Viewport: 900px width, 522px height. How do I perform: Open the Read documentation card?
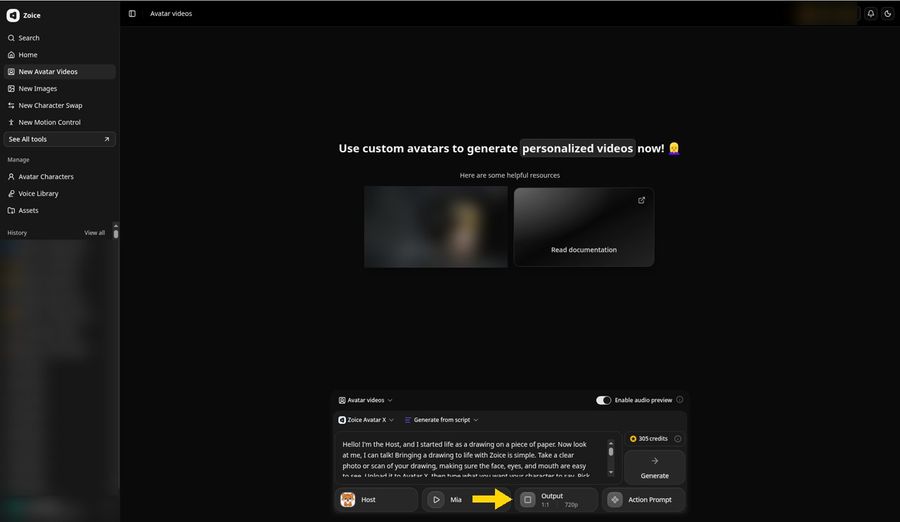[584, 227]
